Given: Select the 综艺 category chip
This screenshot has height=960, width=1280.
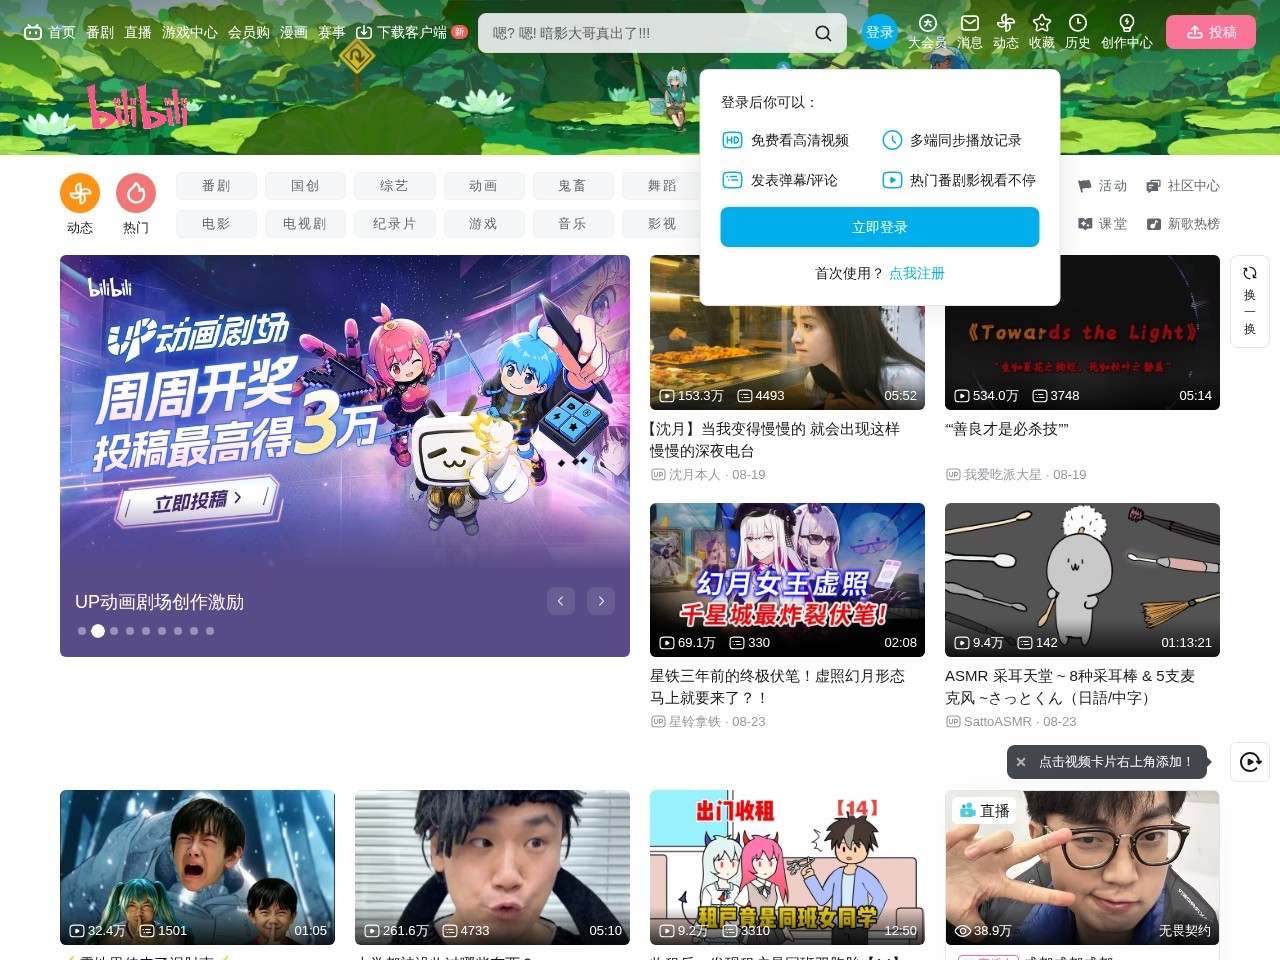Looking at the screenshot, I should (394, 186).
